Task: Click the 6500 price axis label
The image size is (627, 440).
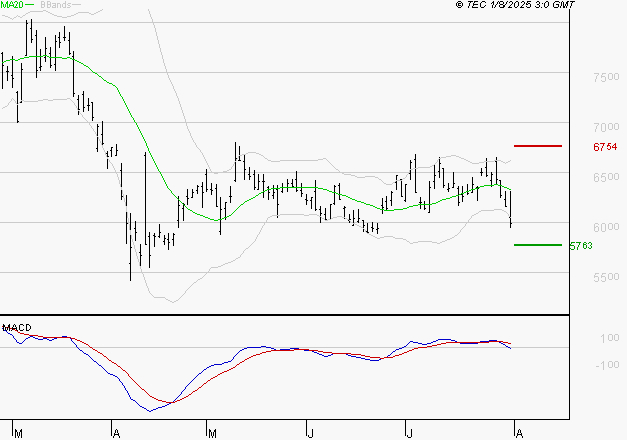Action: [606, 177]
